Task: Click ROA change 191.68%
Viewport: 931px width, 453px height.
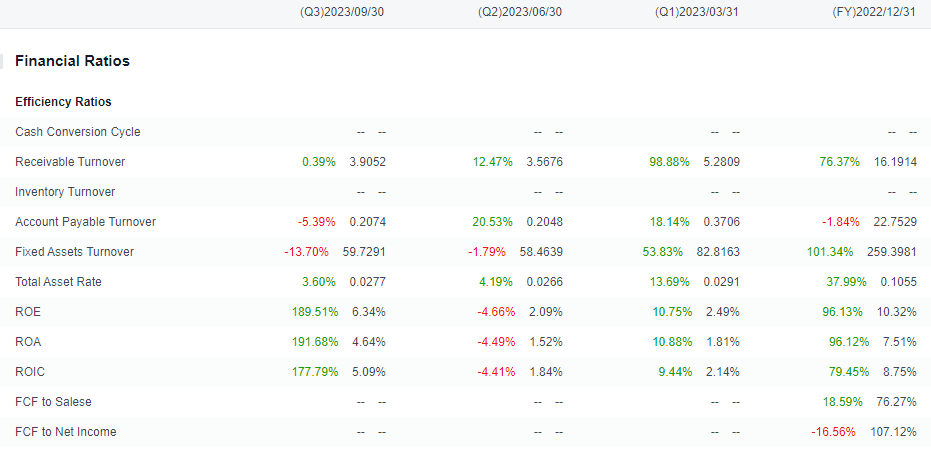Action: pyautogui.click(x=315, y=342)
